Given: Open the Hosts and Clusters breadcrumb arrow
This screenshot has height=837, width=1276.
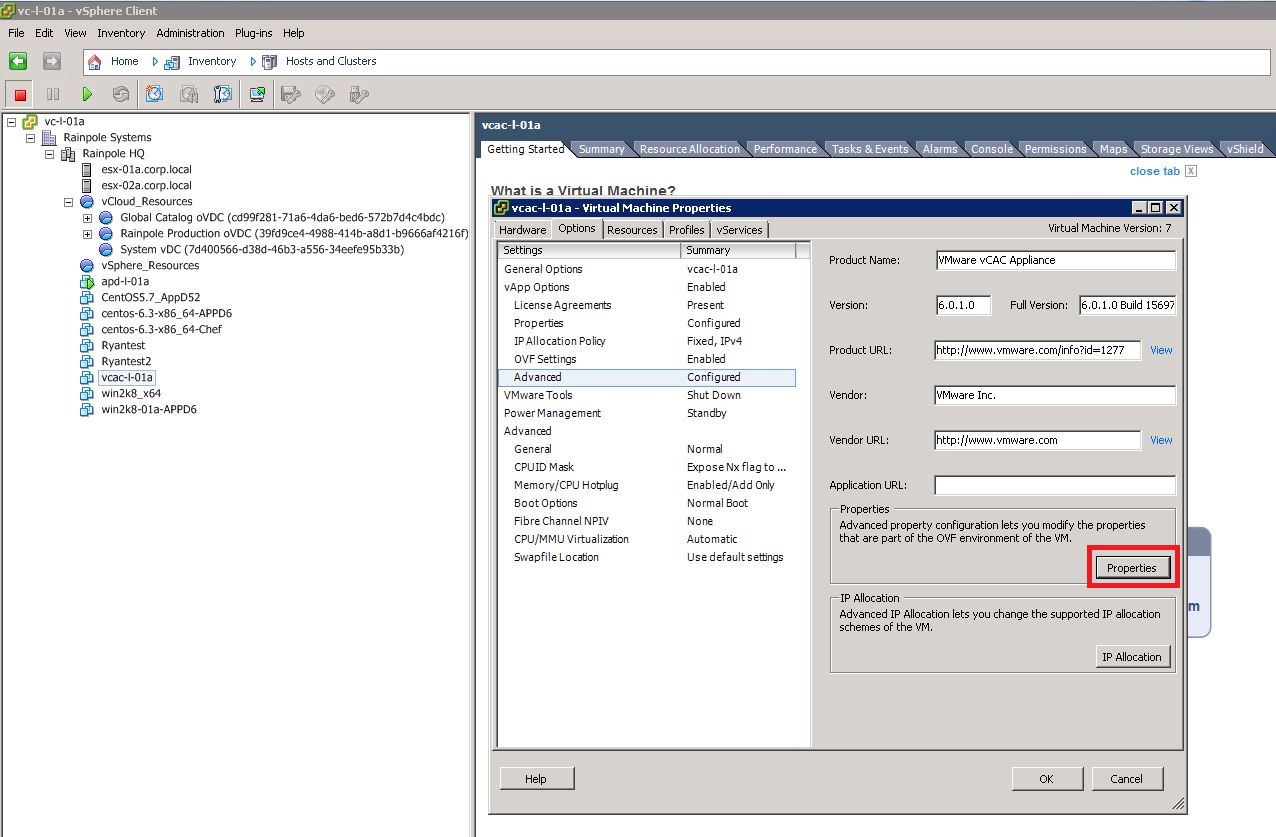Looking at the screenshot, I should pos(253,62).
